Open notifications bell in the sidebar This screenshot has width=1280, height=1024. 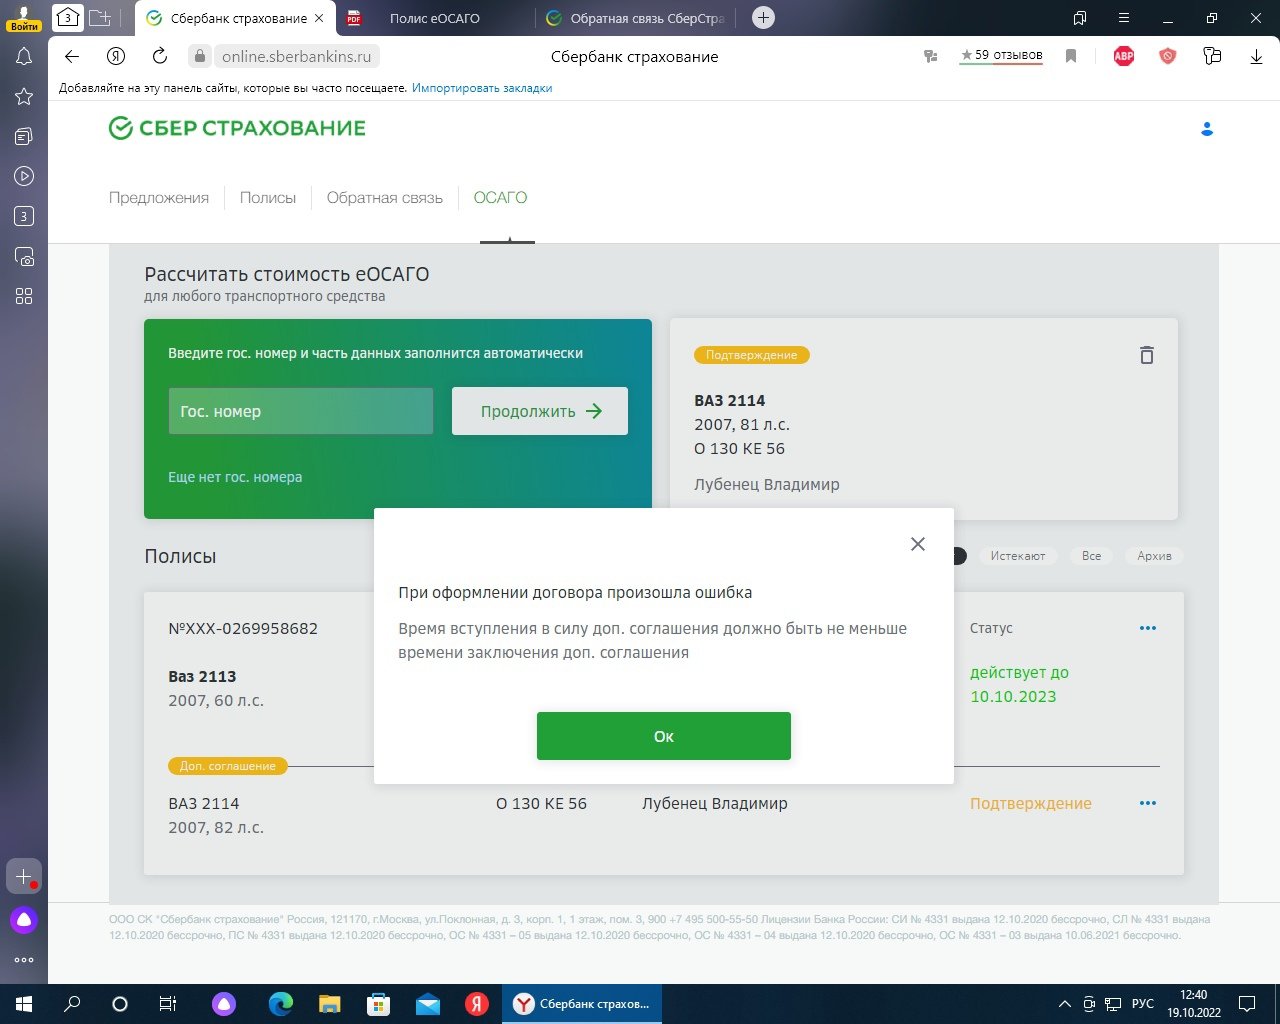pyautogui.click(x=24, y=57)
